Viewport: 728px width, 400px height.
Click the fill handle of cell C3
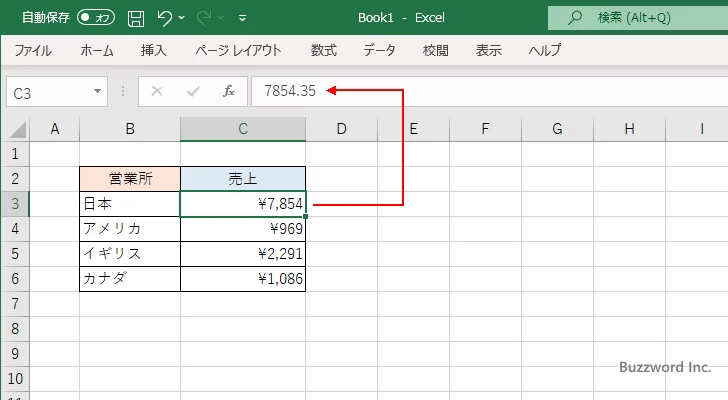(306, 216)
